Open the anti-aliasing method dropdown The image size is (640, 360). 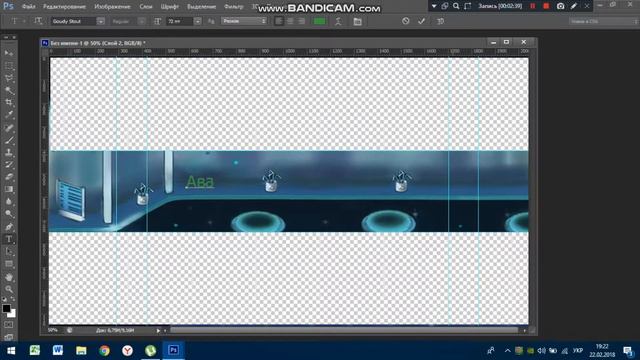tap(244, 21)
